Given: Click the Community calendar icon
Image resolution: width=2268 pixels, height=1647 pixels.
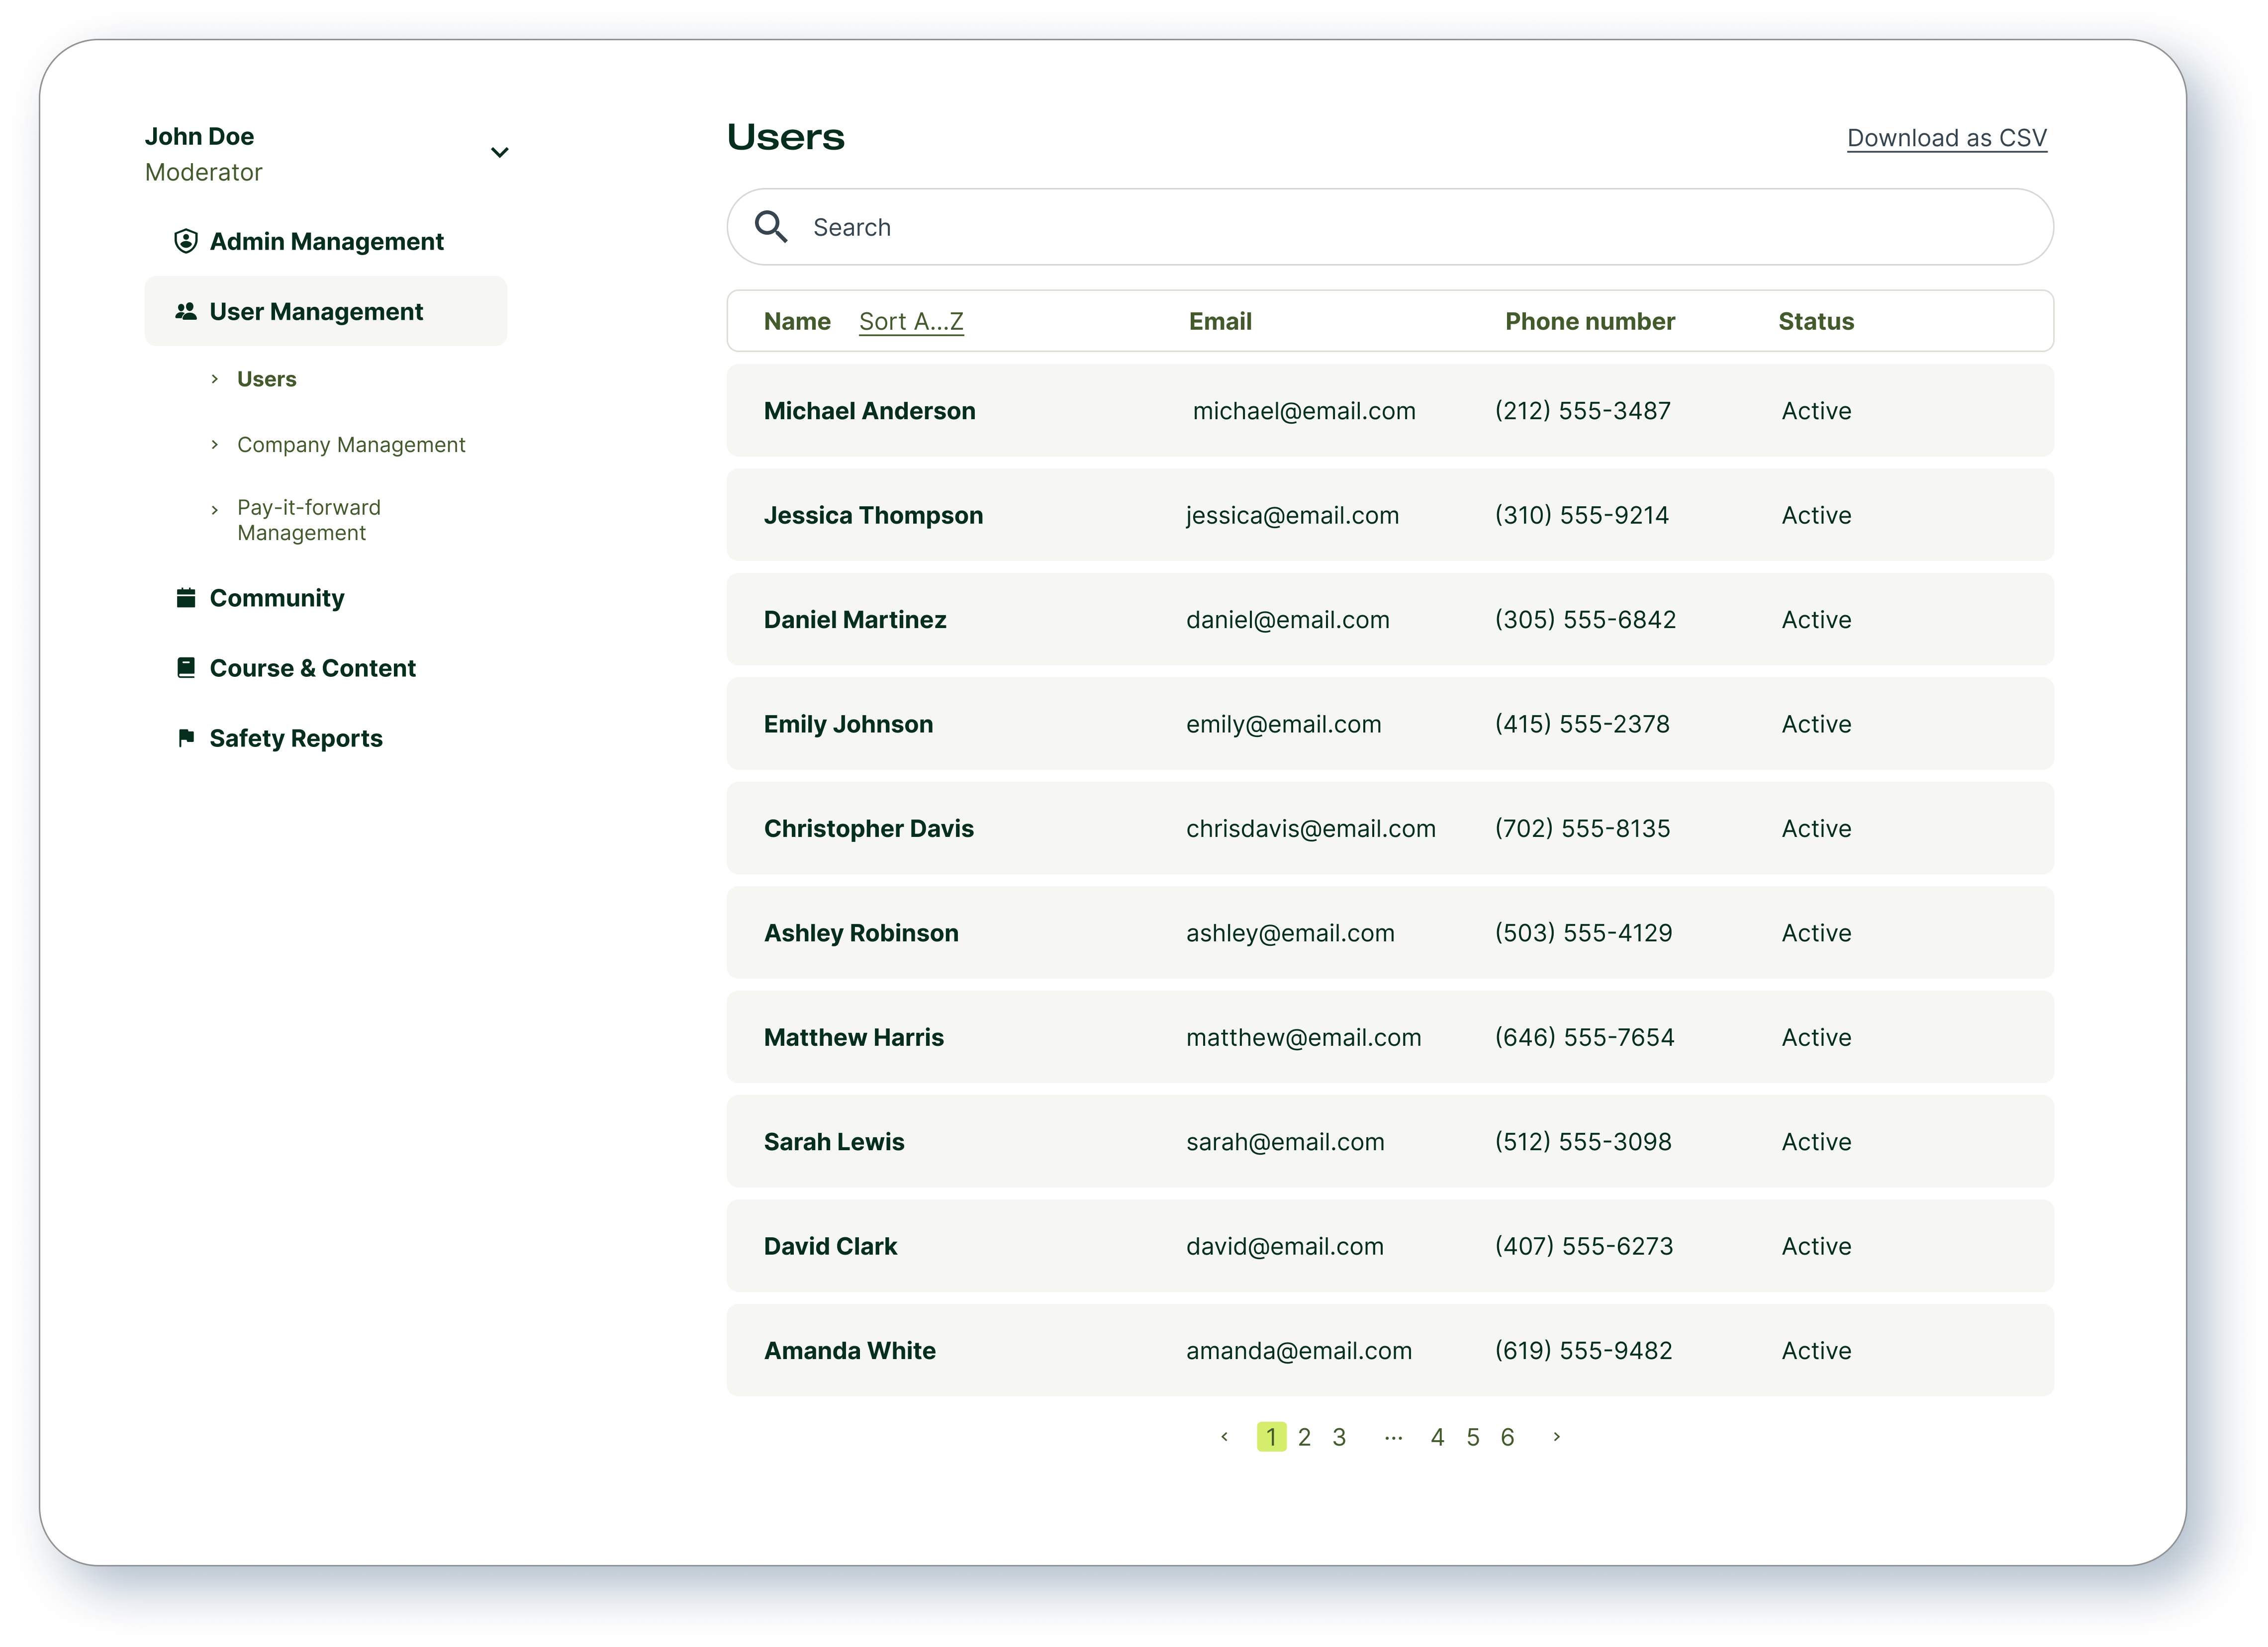Looking at the screenshot, I should point(186,598).
